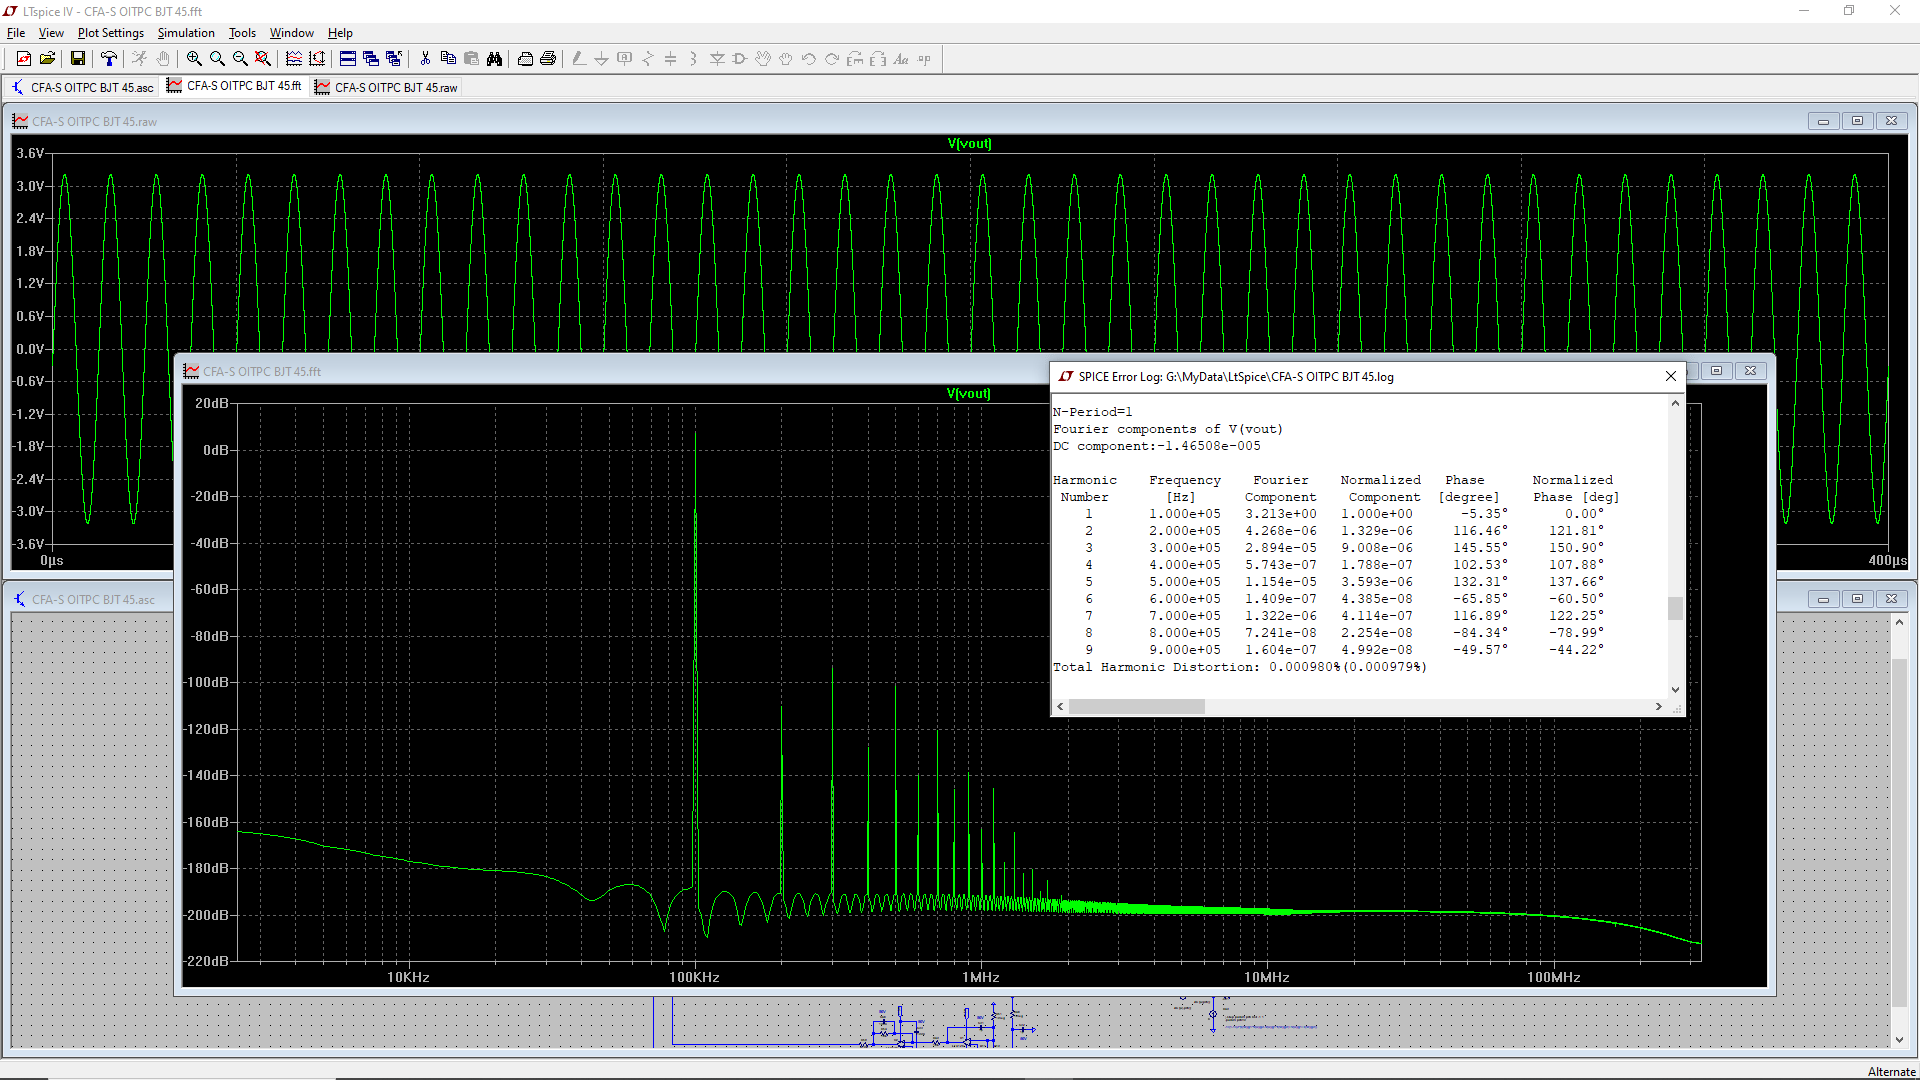Click the Pick Visible Traces icon

point(317,59)
